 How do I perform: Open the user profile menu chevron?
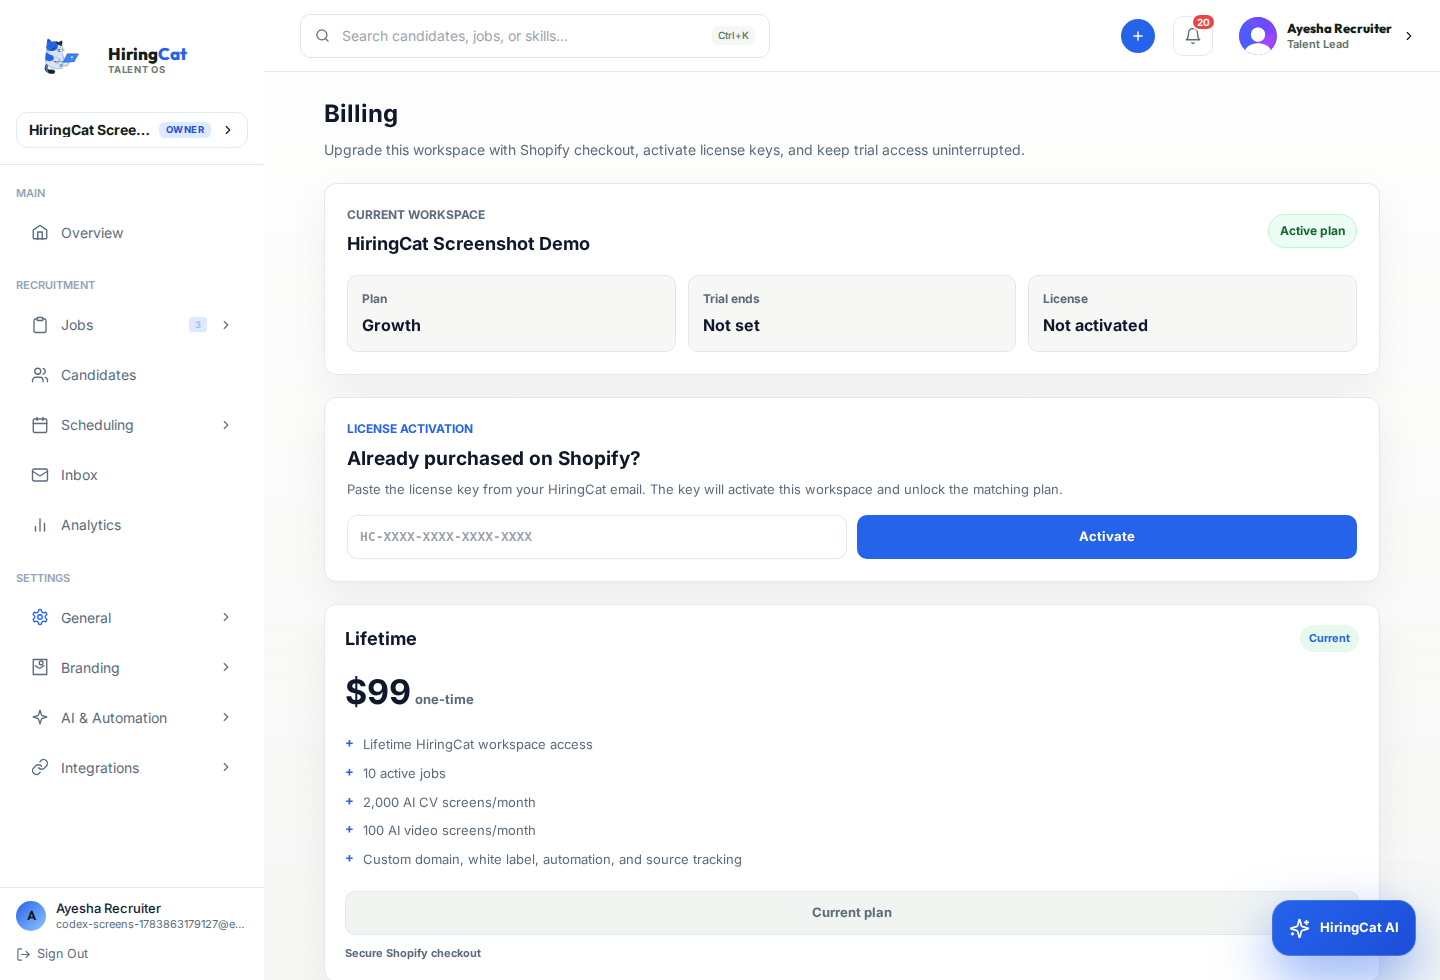tap(1409, 36)
